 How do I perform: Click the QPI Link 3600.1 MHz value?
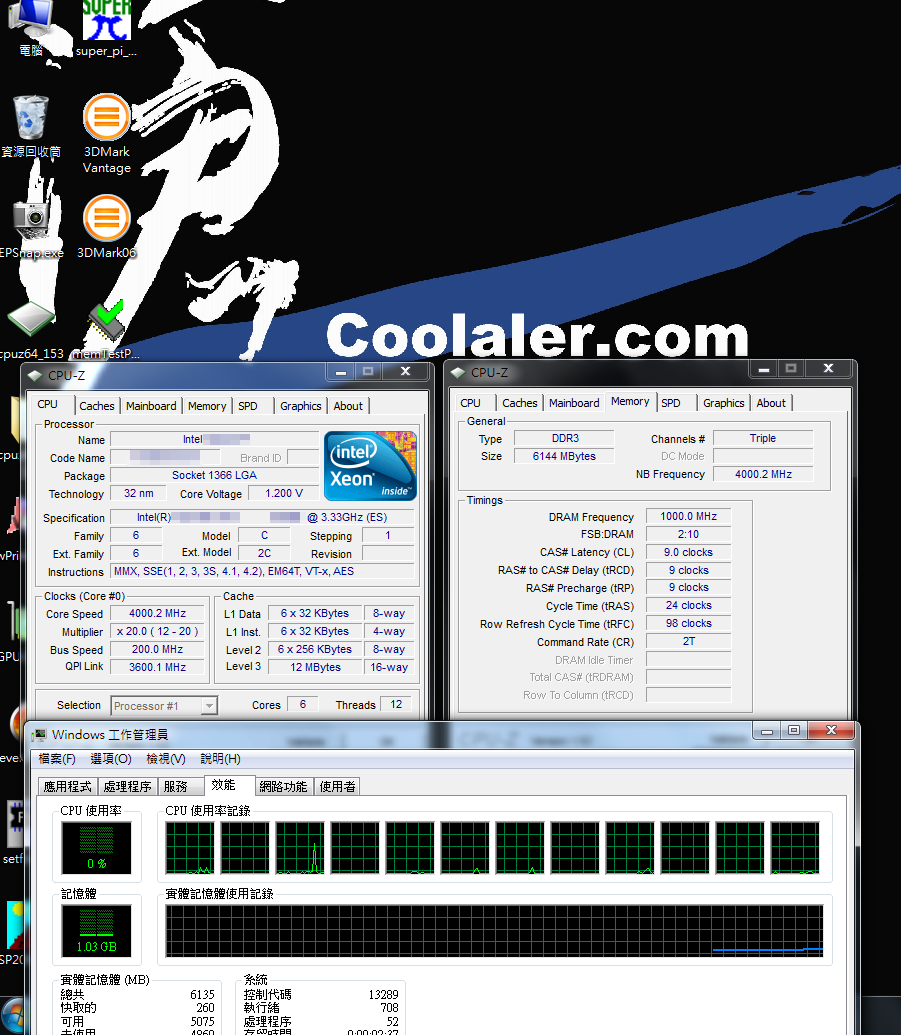click(x=158, y=667)
